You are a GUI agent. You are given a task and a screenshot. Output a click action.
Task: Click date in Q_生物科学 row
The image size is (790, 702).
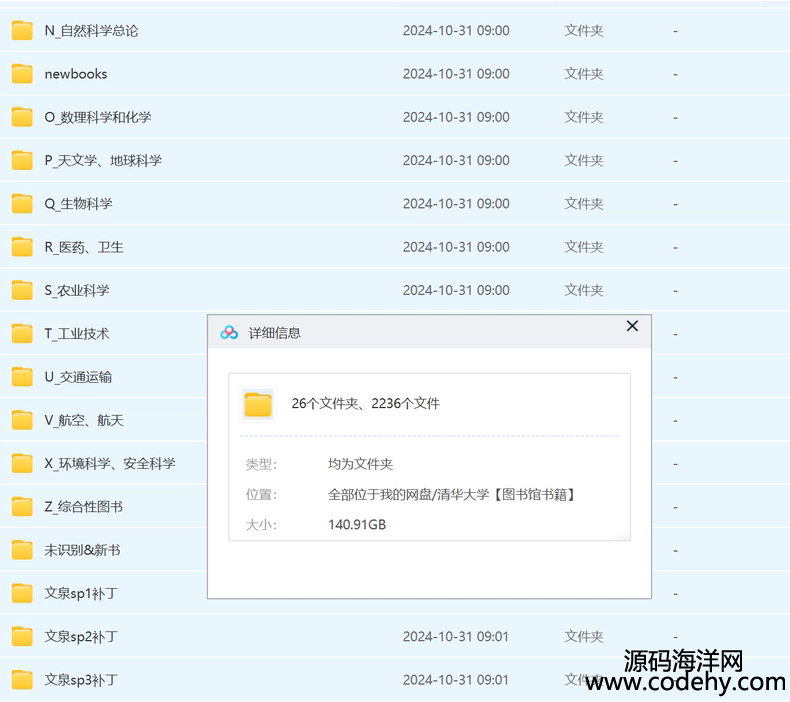click(456, 204)
